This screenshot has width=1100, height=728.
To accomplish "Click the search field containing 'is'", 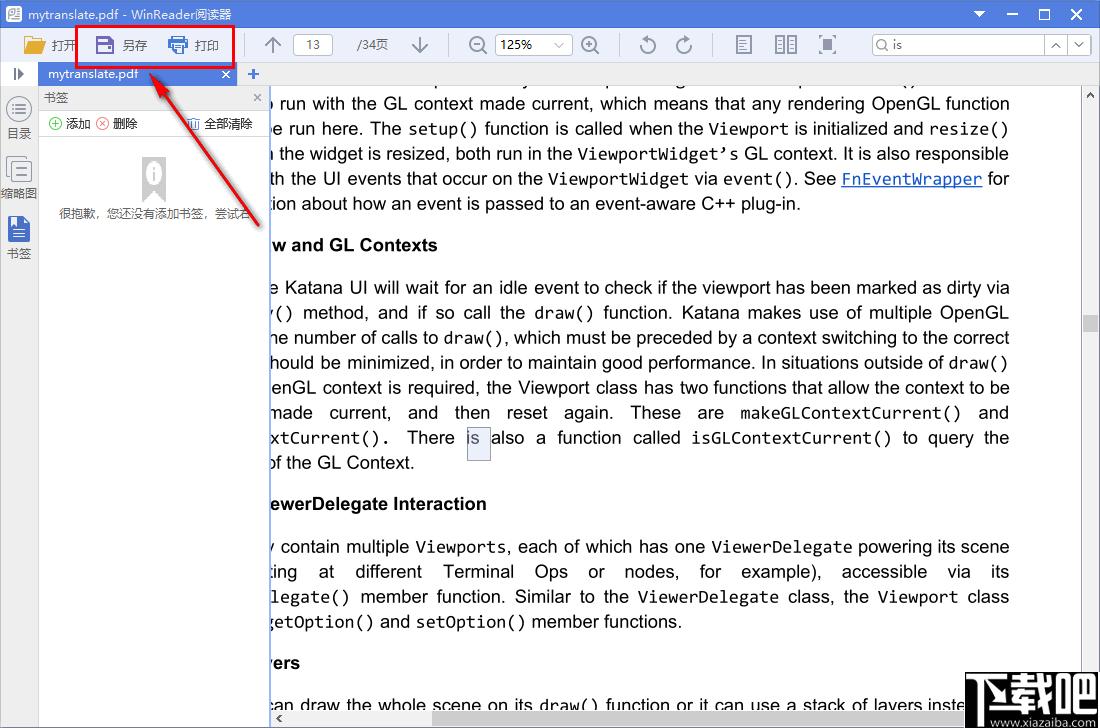I will 958,45.
